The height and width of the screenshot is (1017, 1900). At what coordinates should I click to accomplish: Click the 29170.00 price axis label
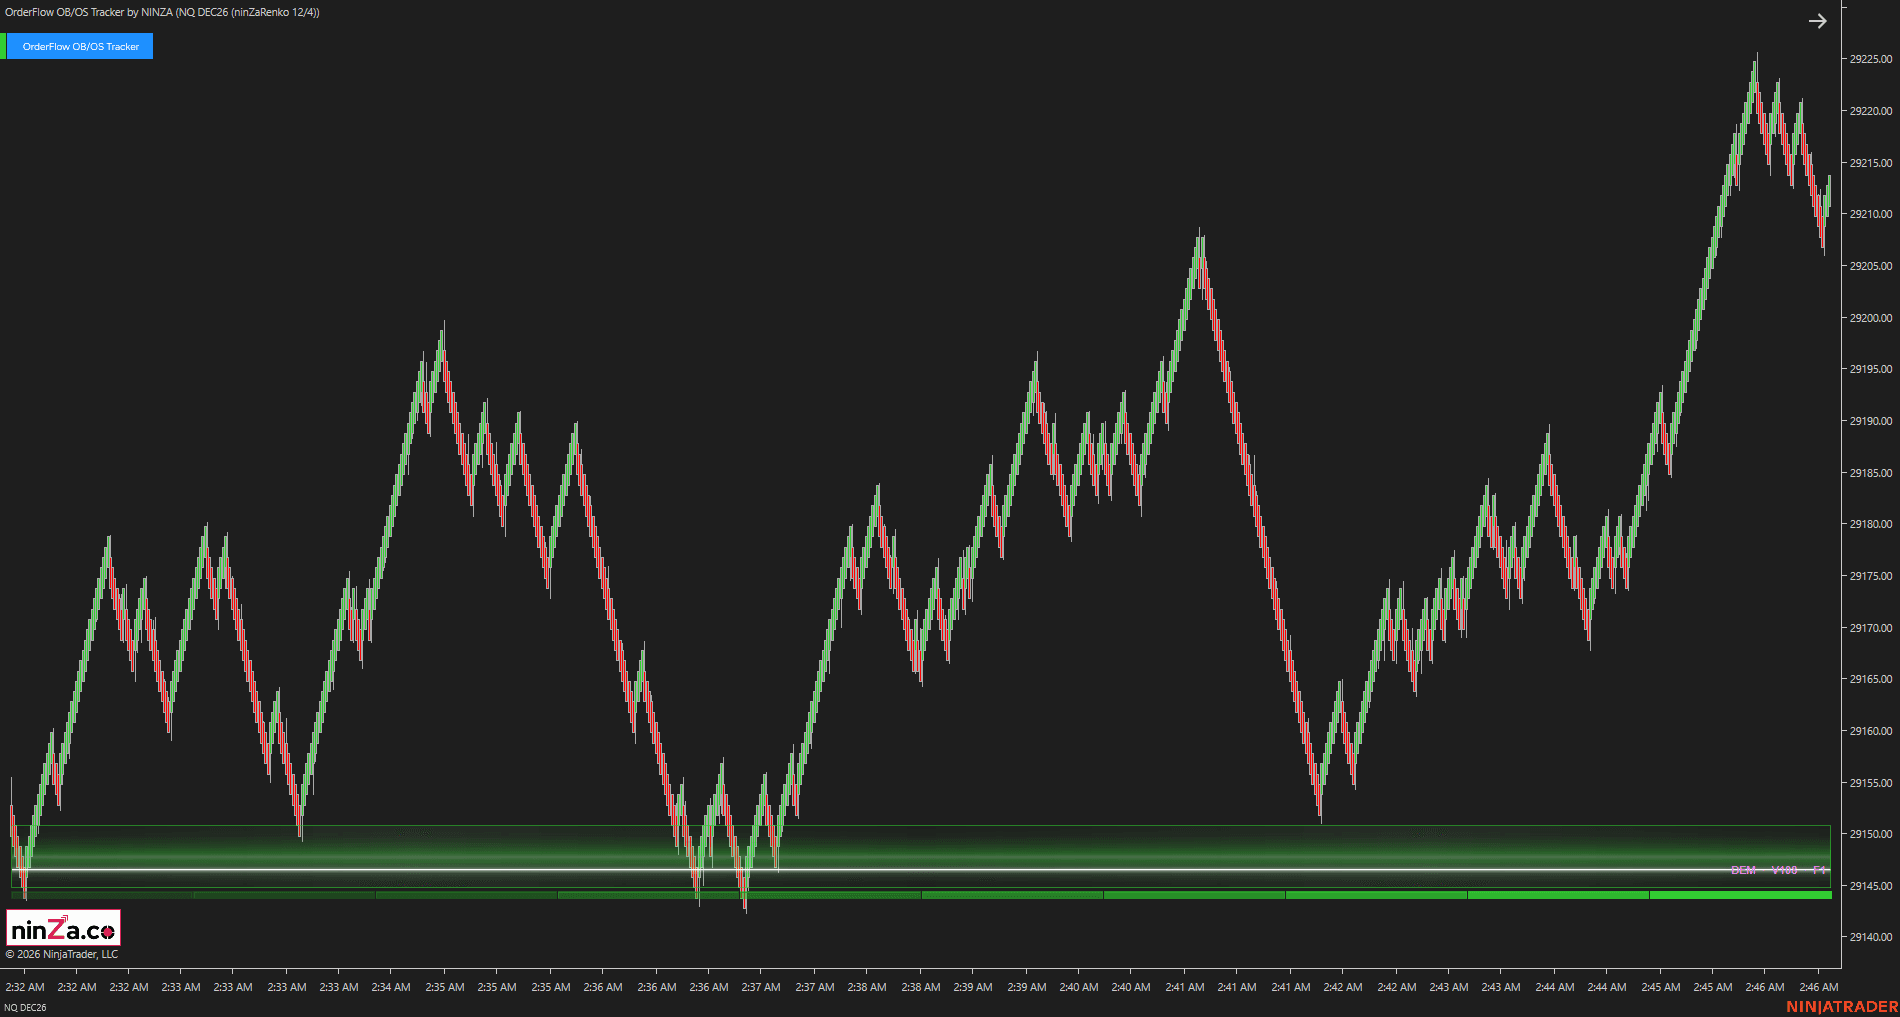(x=1870, y=628)
